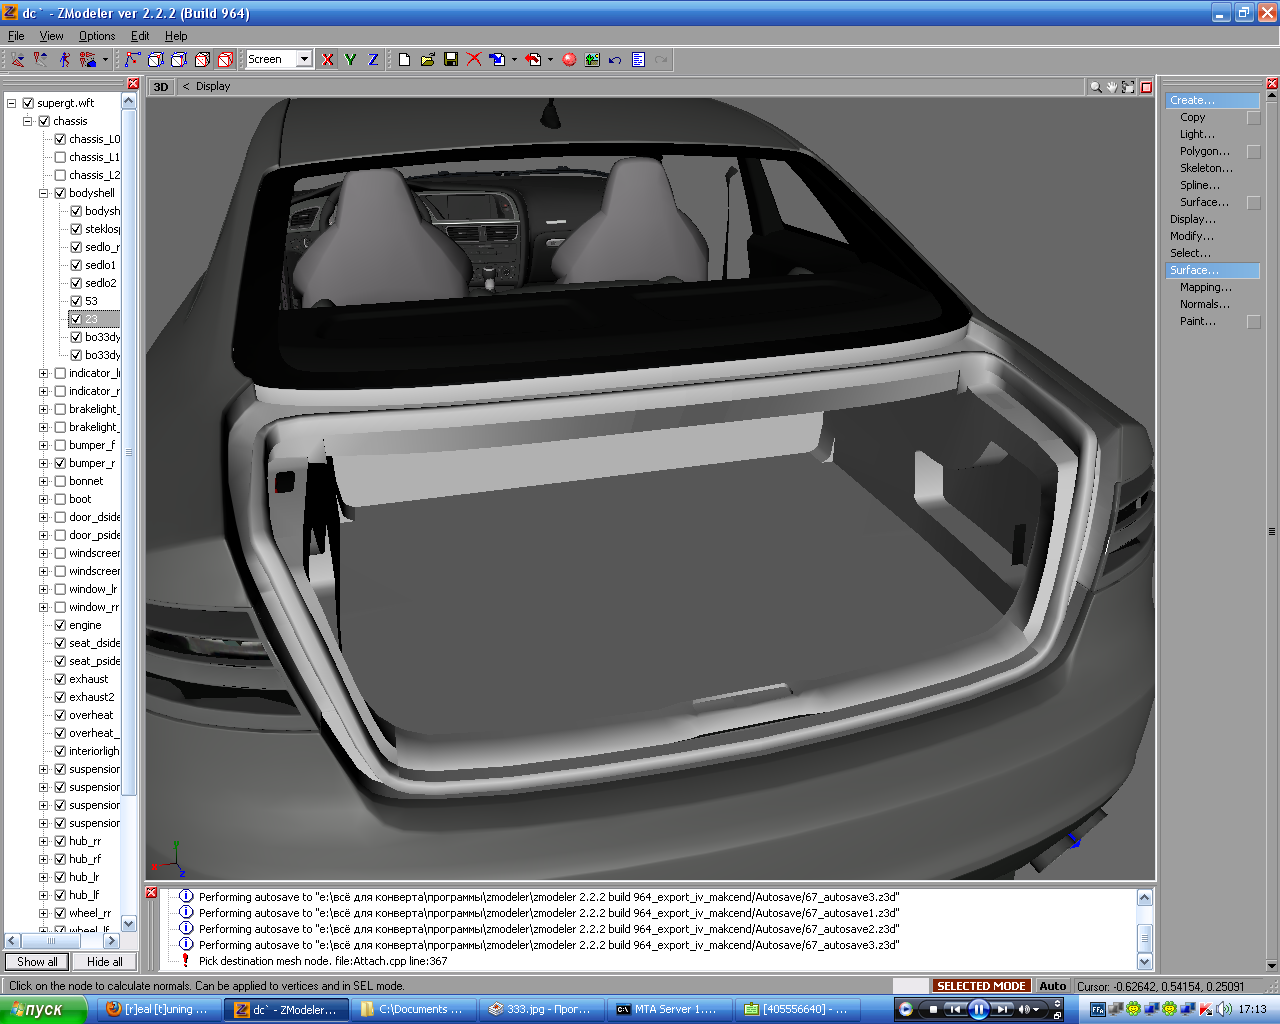Click the red X delete toolbar icon
Viewport: 1280px width, 1024px height.
point(474,60)
